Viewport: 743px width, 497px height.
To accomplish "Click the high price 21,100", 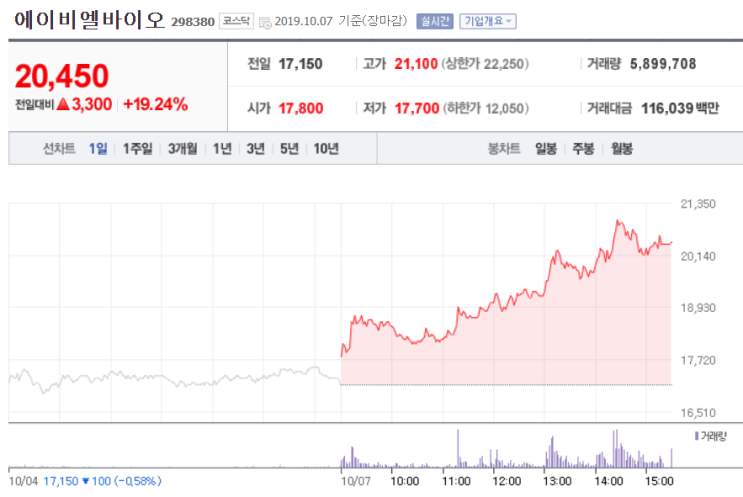I will (x=416, y=64).
